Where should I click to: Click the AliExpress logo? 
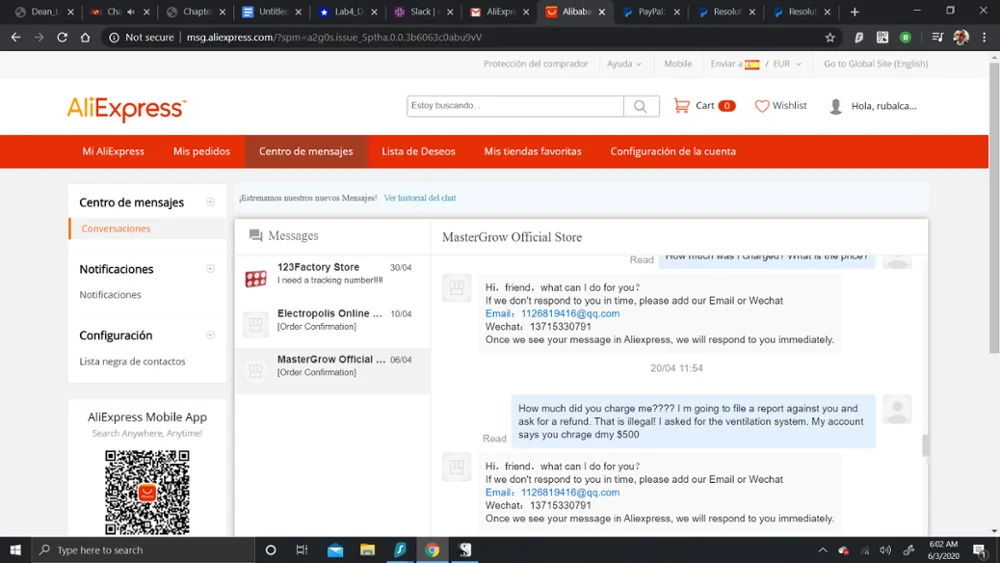126,109
